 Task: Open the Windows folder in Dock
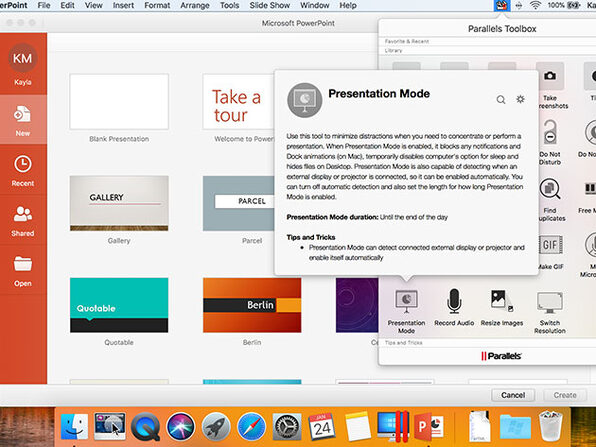(x=515, y=426)
